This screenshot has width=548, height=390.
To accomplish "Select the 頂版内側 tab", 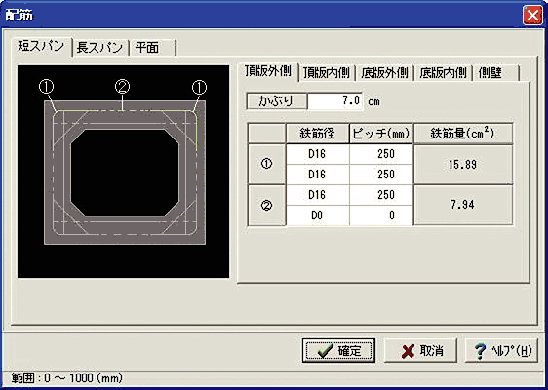I will (326, 73).
